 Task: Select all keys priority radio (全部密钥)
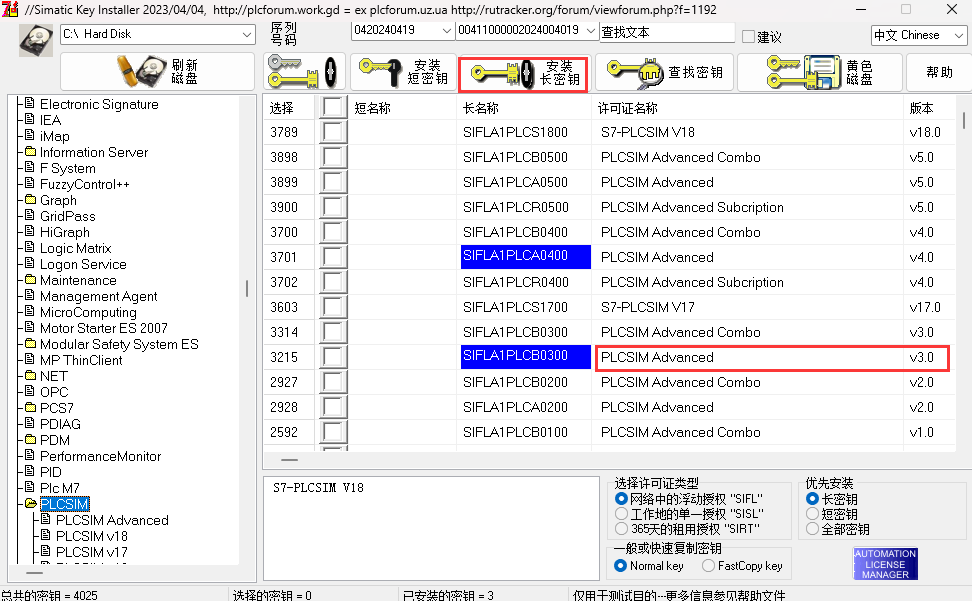(x=812, y=529)
